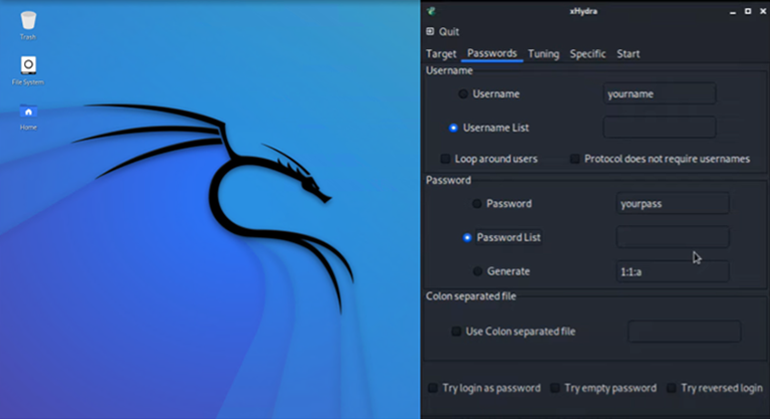Enable Loop around users checkbox
Image resolution: width=770 pixels, height=419 pixels.
(445, 159)
